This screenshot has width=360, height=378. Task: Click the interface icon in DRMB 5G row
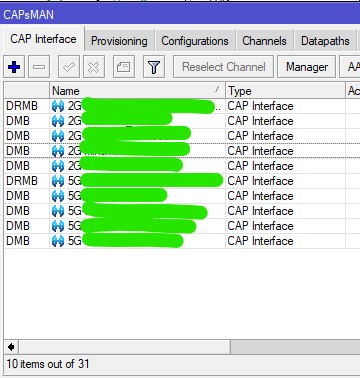58,181
